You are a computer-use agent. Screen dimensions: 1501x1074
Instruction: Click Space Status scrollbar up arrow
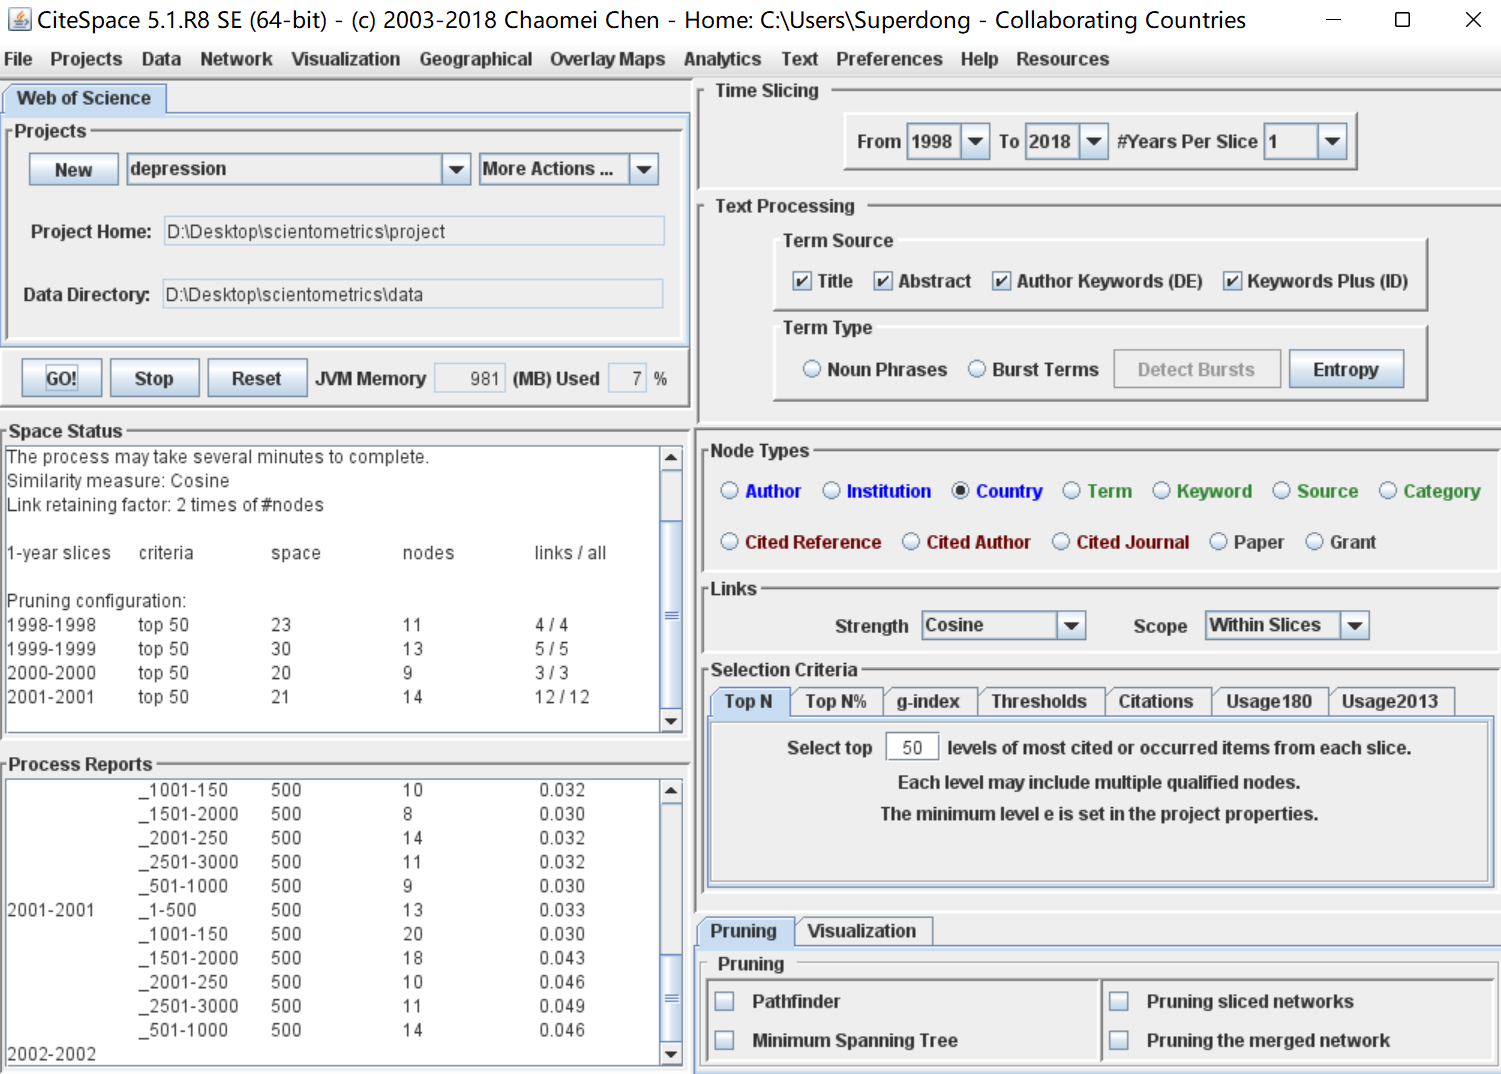tap(671, 458)
